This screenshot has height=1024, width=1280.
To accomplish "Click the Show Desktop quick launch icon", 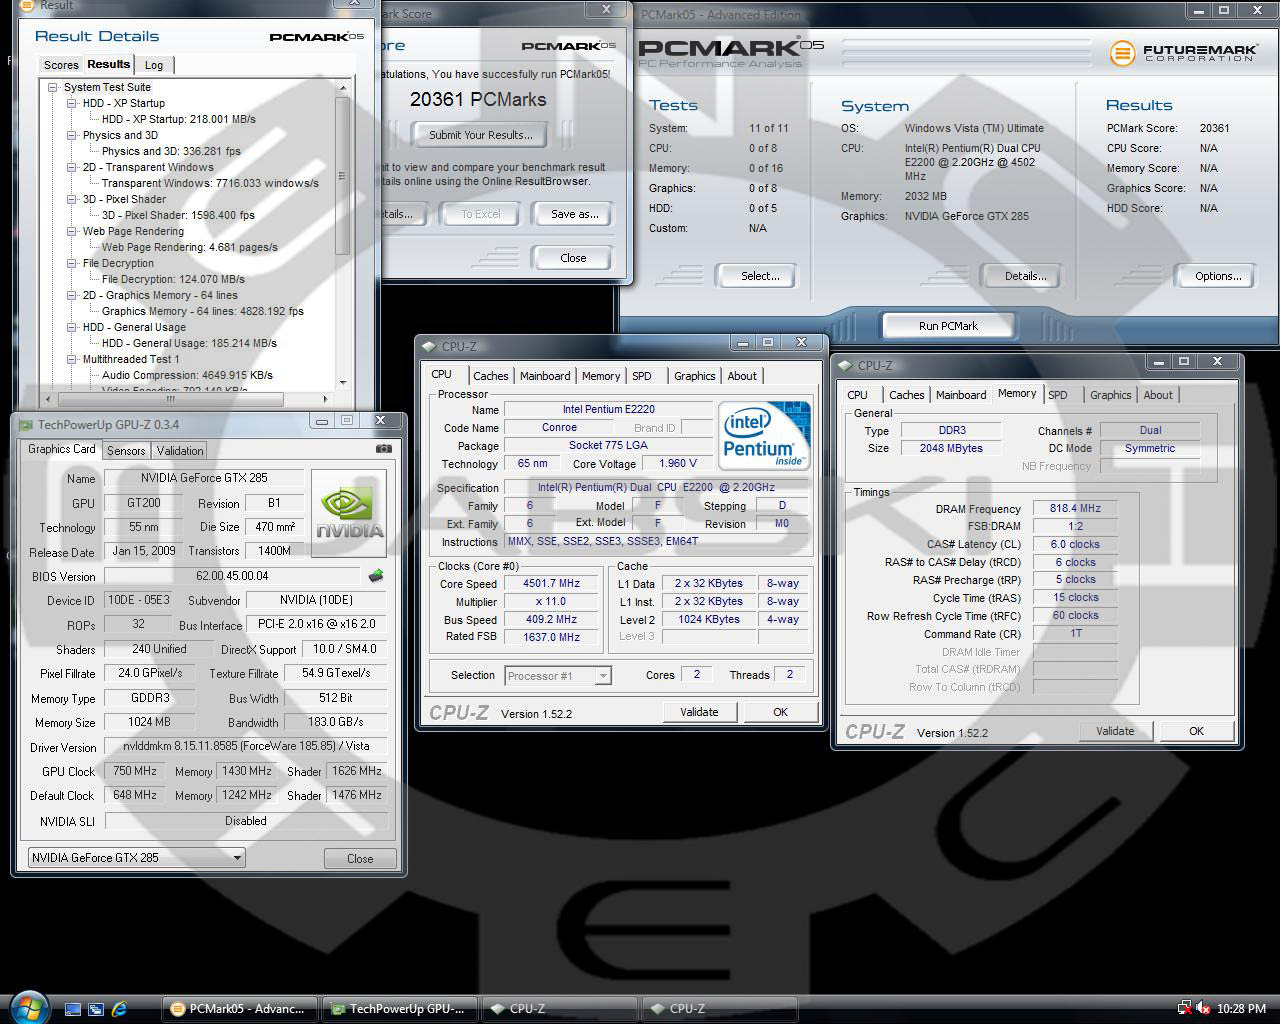I will click(x=73, y=1009).
